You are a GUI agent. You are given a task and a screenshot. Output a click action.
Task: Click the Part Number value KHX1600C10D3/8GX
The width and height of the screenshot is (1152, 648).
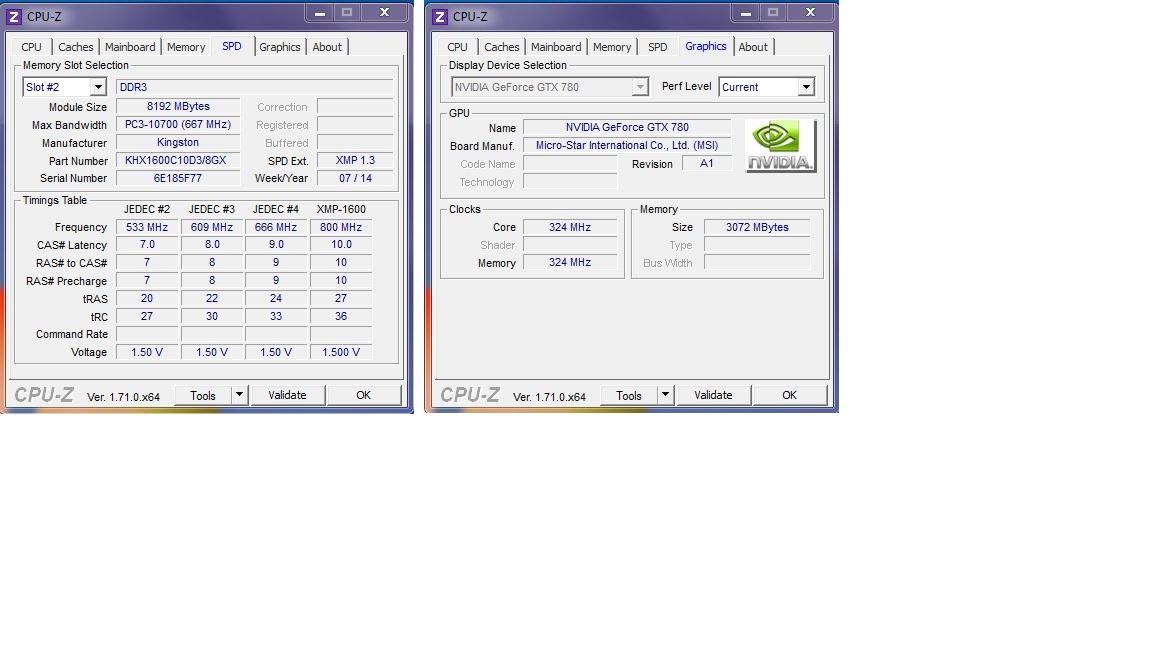[x=178, y=160]
